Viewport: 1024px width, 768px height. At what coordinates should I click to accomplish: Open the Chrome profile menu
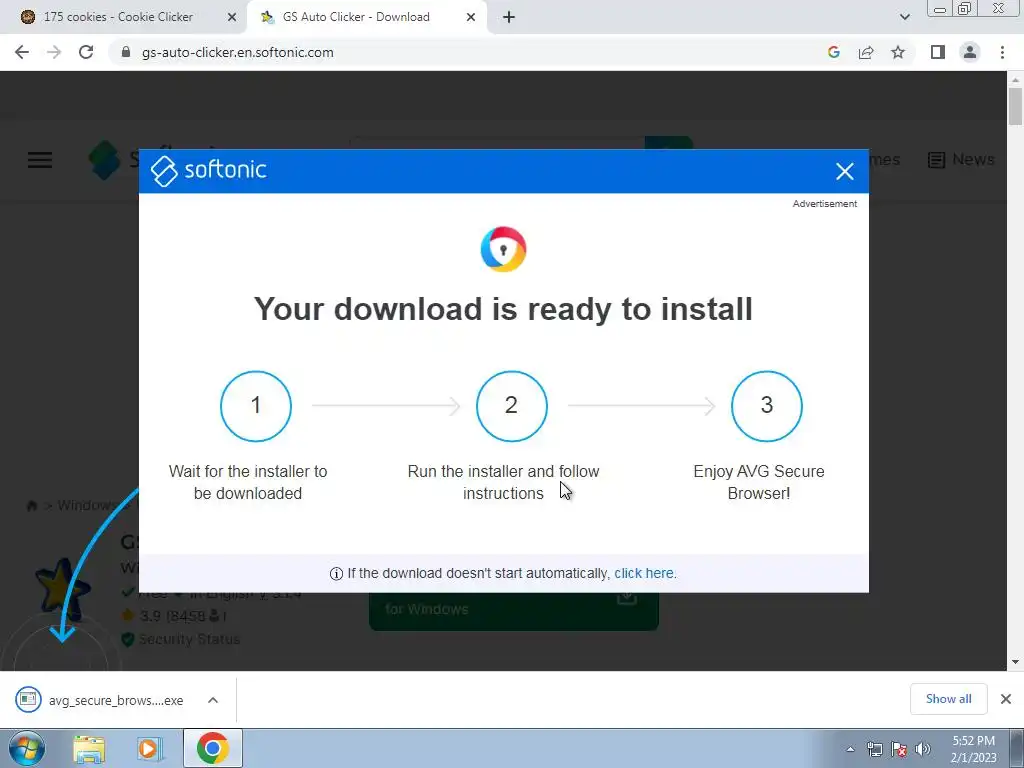(x=970, y=52)
